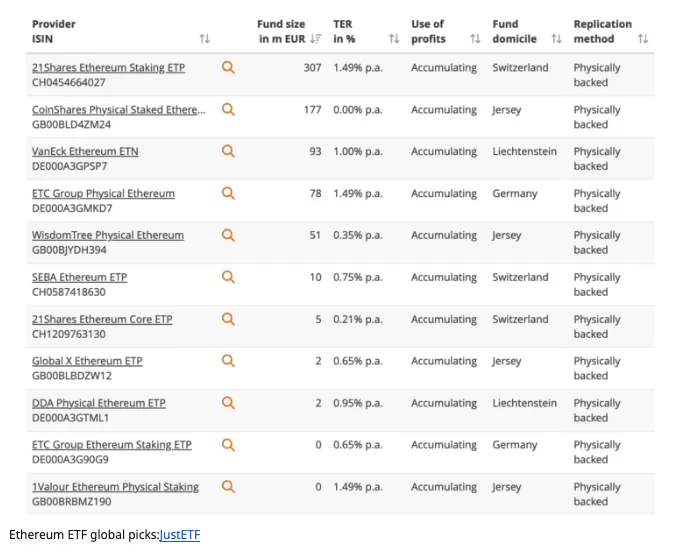Open magnifier icon for VanEck Ethereum ETN

coord(228,151)
